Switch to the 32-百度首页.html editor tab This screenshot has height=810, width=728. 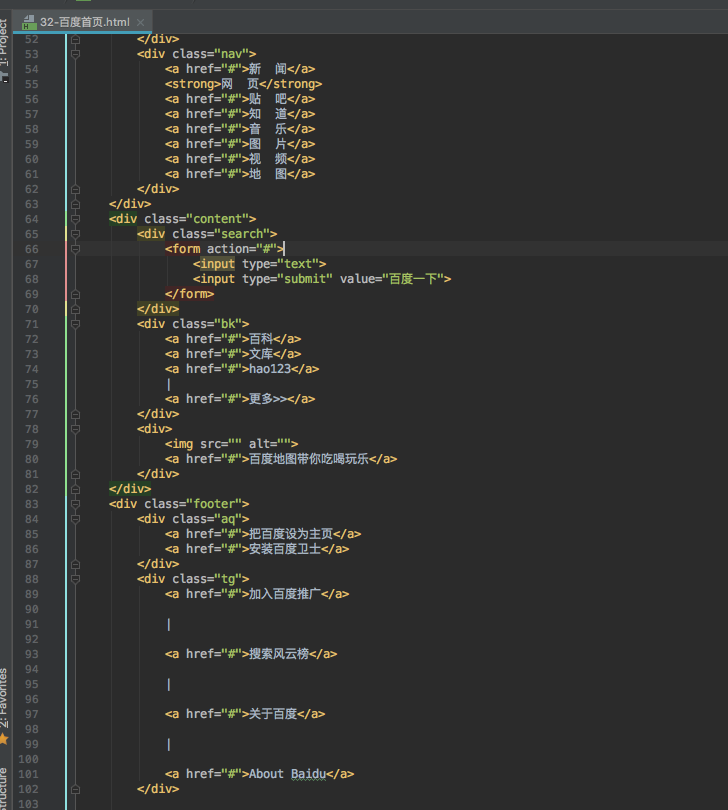coord(84,22)
